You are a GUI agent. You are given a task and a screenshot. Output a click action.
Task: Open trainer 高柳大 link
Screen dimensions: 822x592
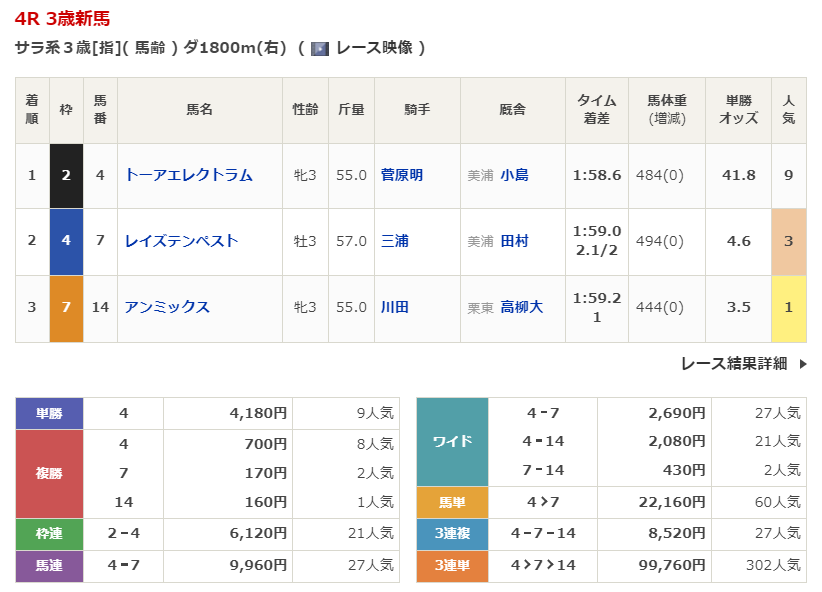521,307
